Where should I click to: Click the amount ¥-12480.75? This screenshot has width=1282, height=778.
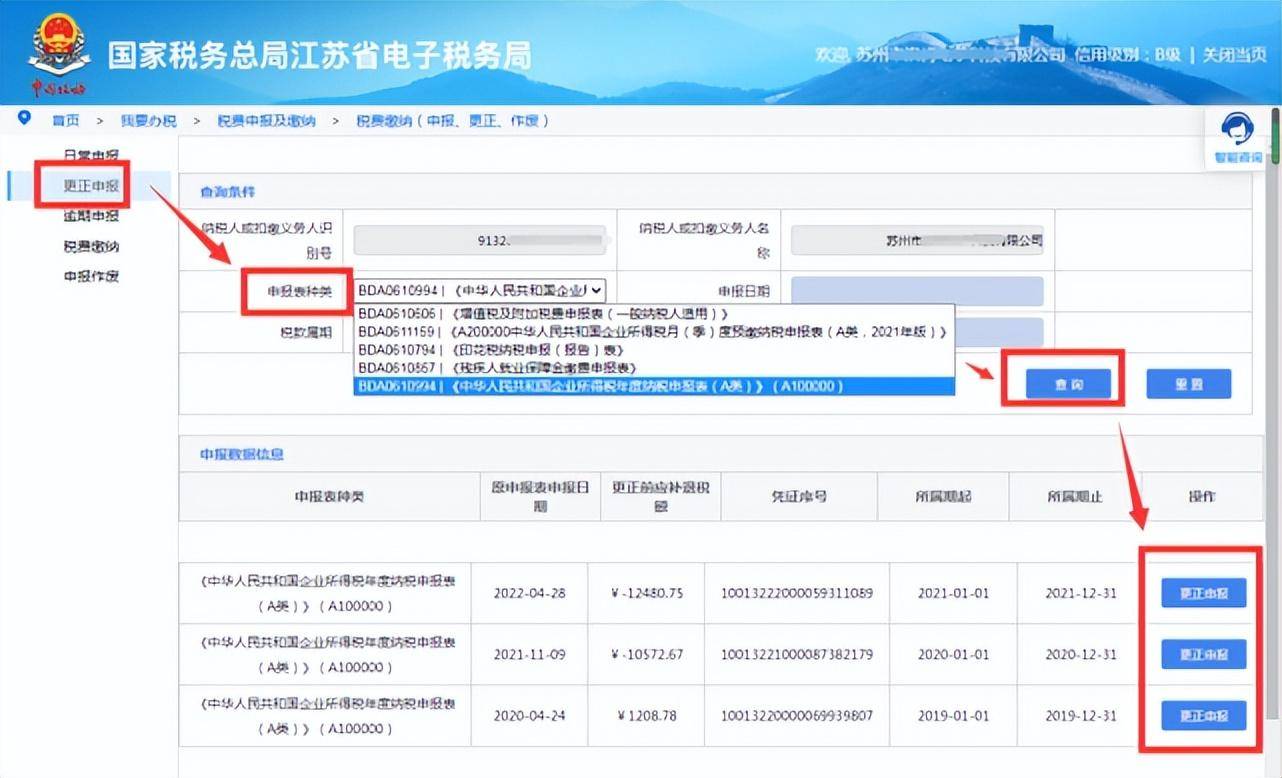pos(646,593)
